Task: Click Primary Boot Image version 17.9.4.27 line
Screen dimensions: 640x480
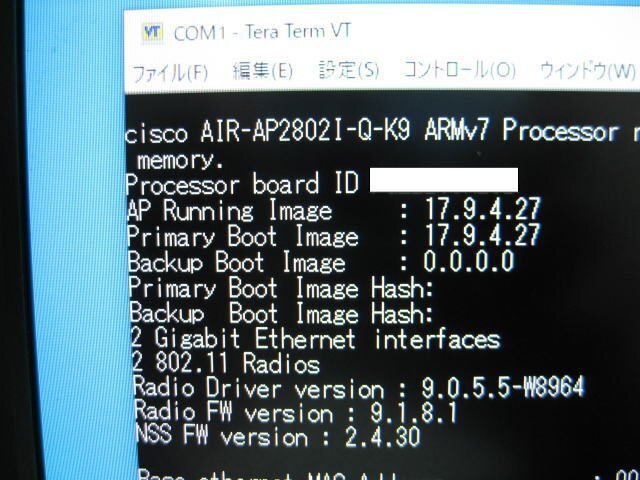Action: pyautogui.click(x=334, y=236)
